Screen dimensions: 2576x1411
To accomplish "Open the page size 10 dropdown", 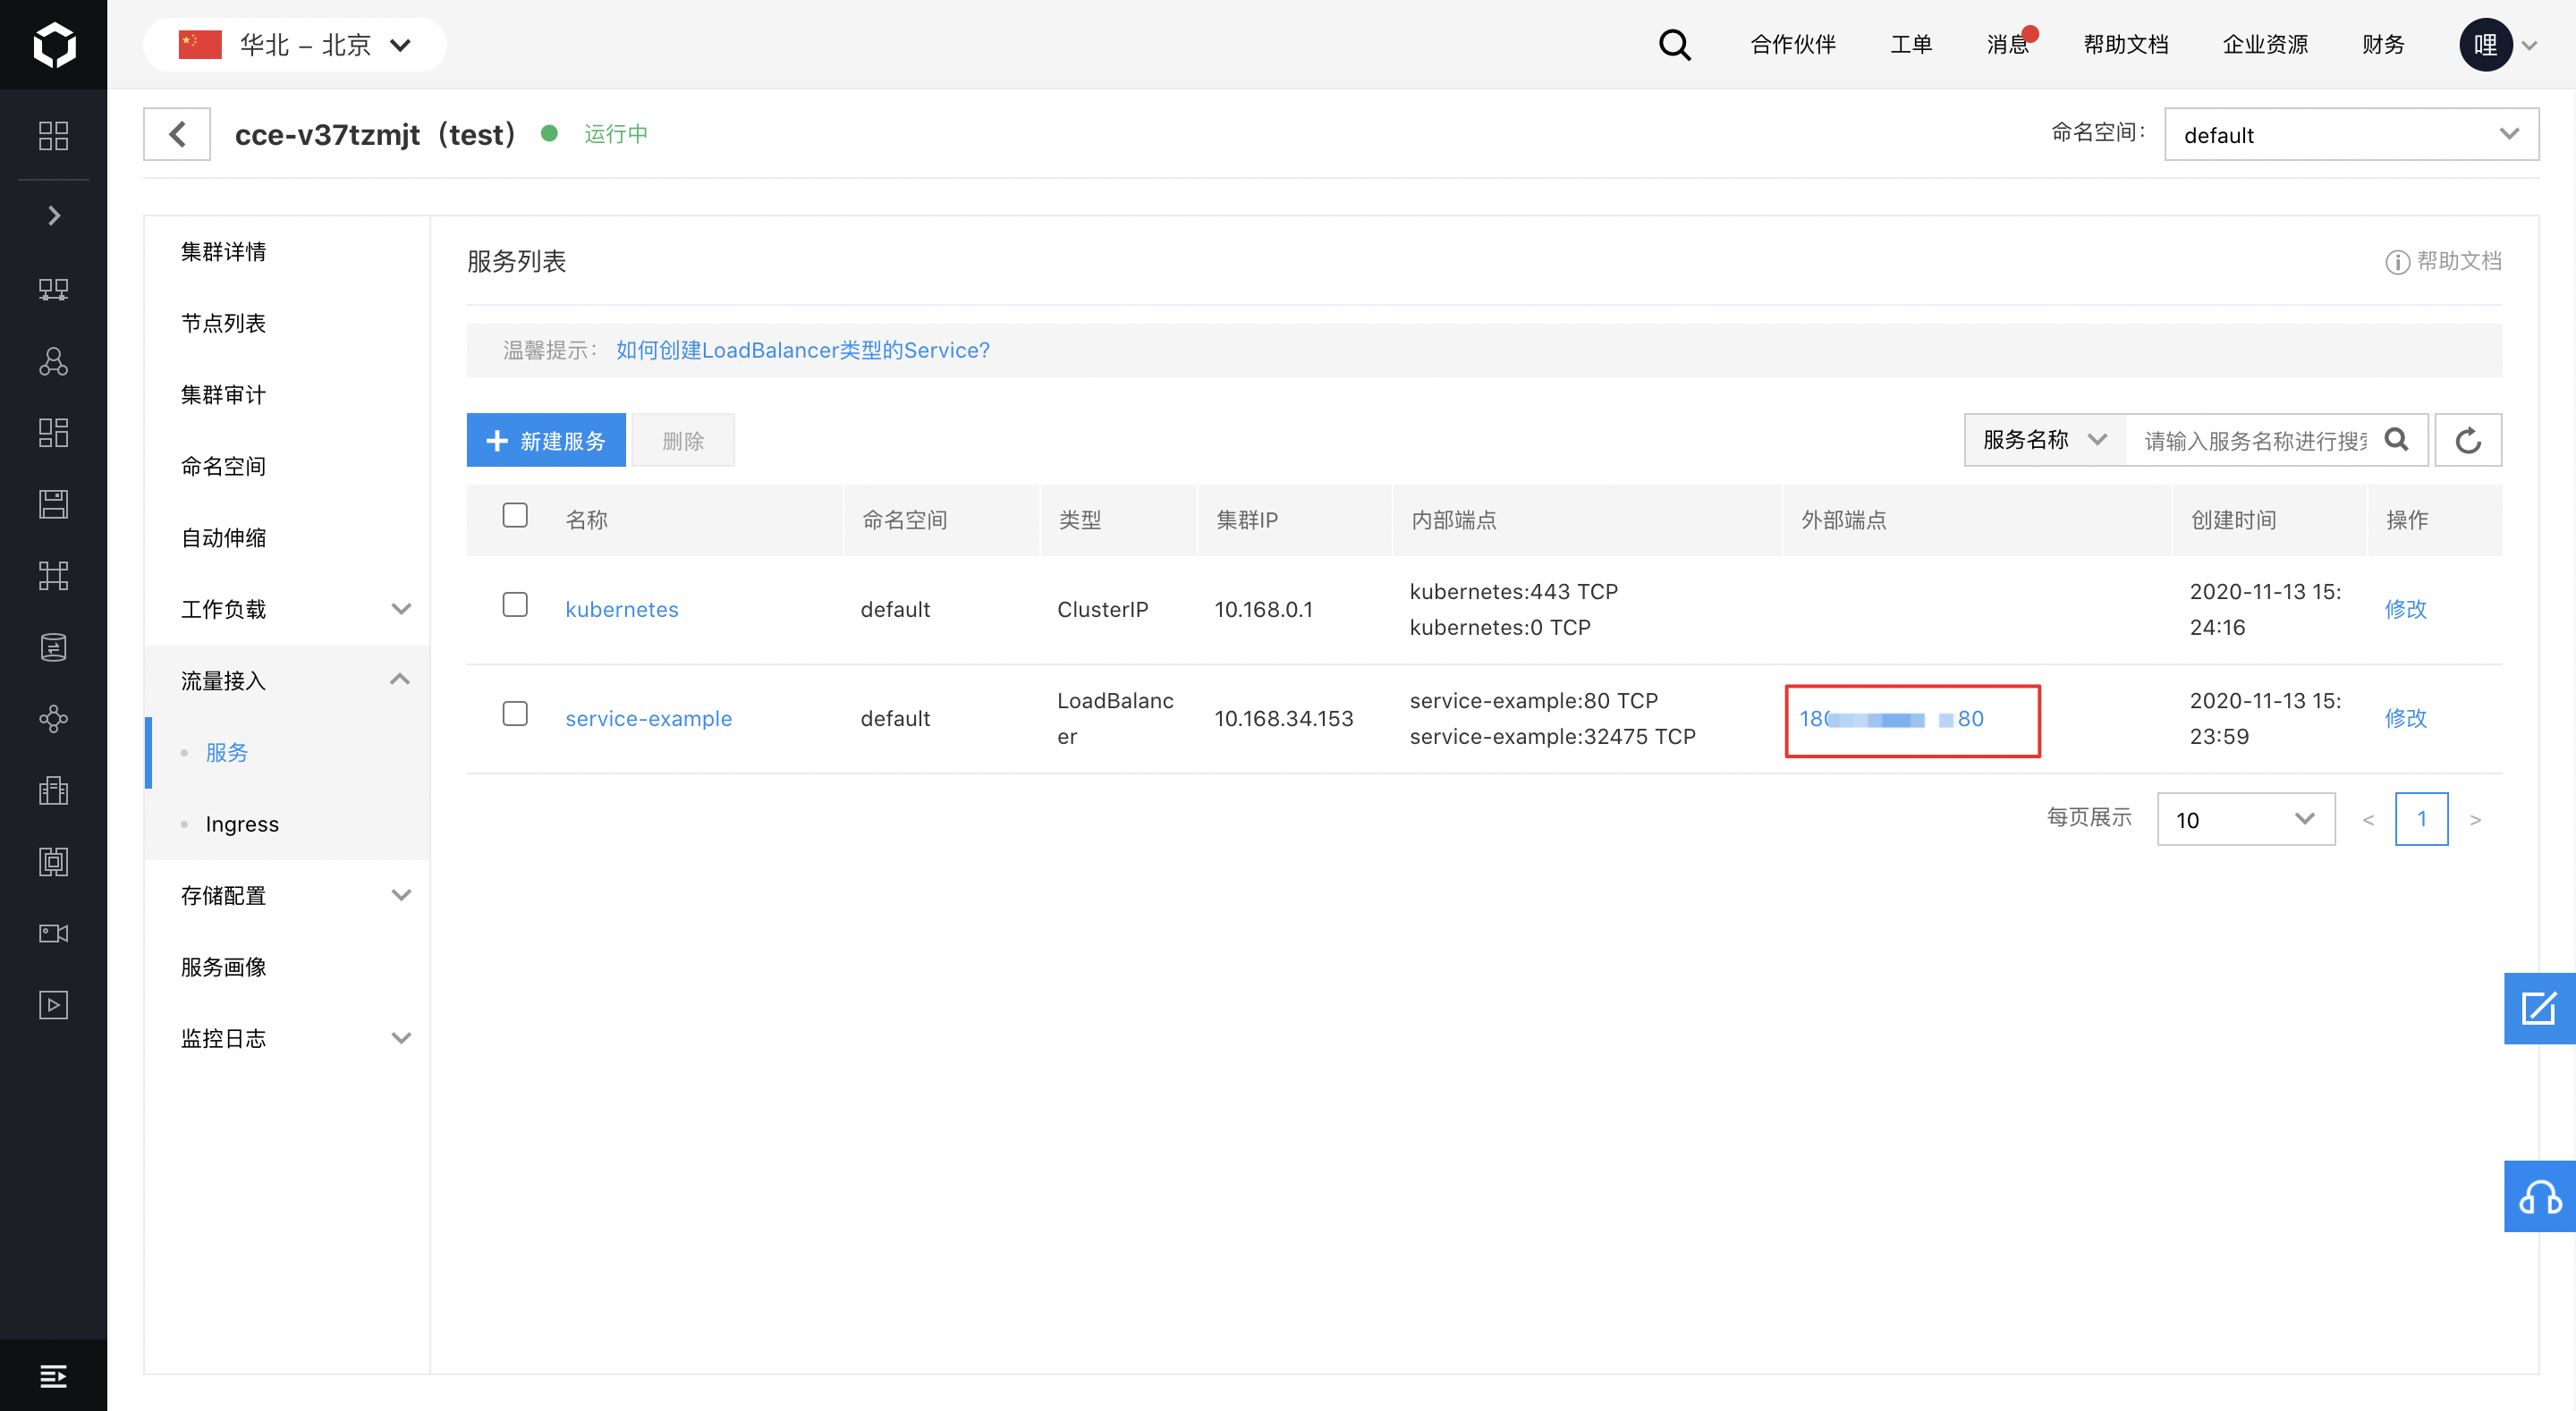I will pyautogui.click(x=2245, y=819).
